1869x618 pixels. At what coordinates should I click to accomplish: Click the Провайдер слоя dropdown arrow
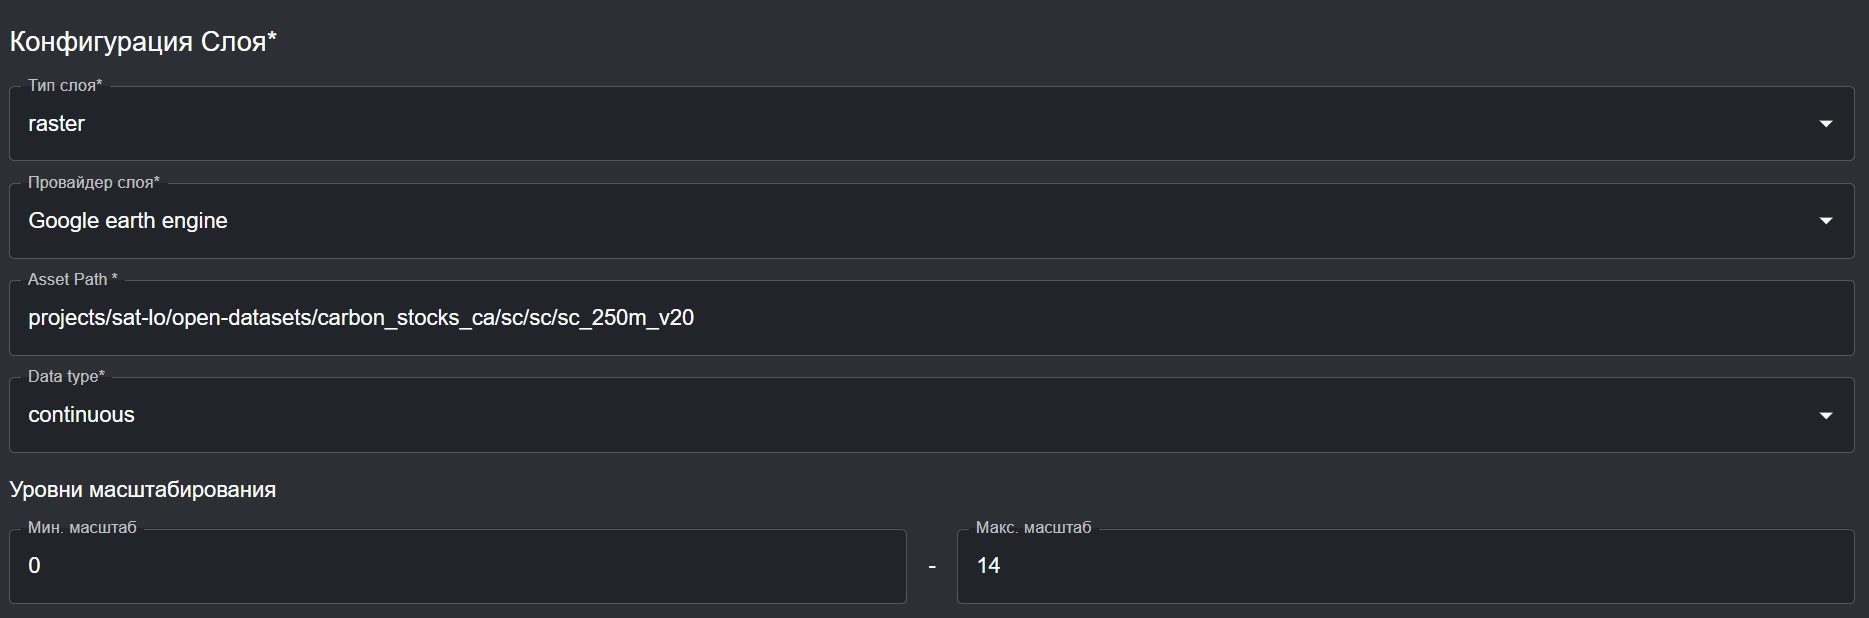point(1825,221)
